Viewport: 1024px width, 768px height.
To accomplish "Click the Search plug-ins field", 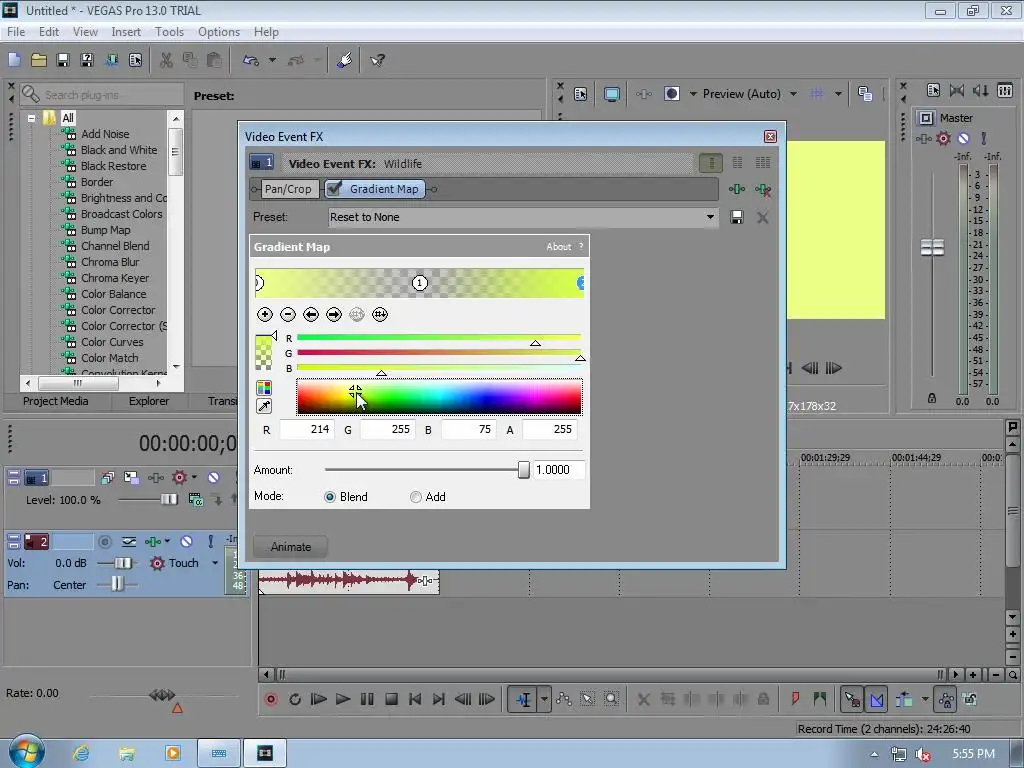I will coord(101,95).
